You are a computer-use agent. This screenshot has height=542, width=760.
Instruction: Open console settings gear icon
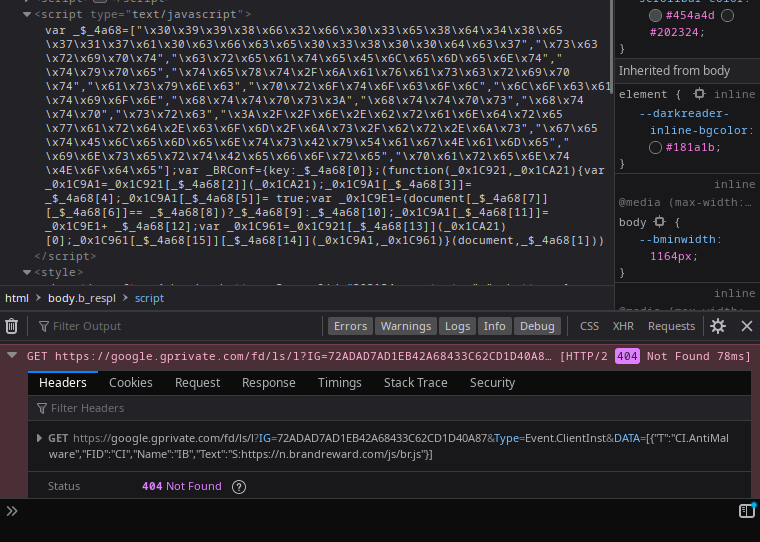tap(718, 326)
